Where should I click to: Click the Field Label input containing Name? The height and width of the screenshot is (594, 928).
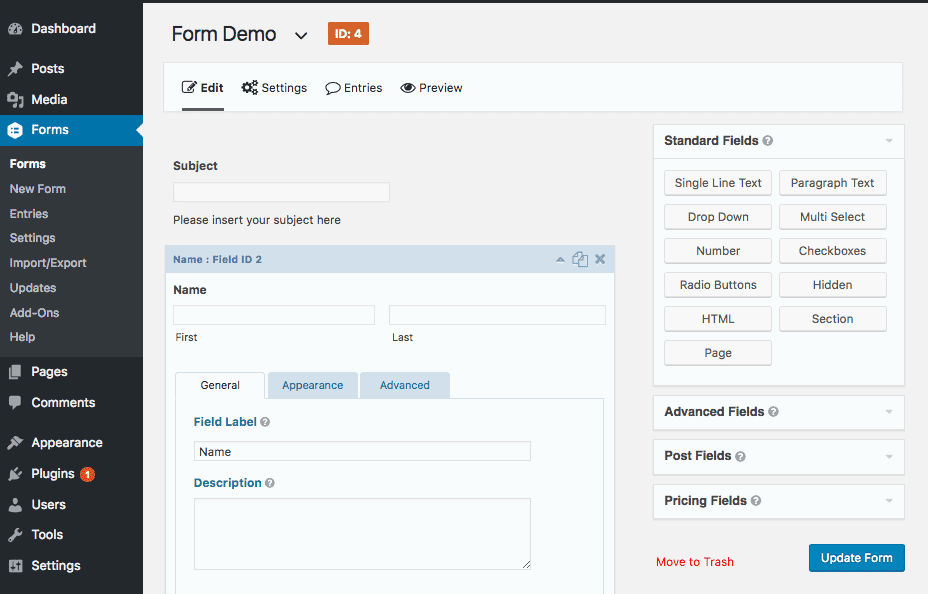tap(362, 451)
